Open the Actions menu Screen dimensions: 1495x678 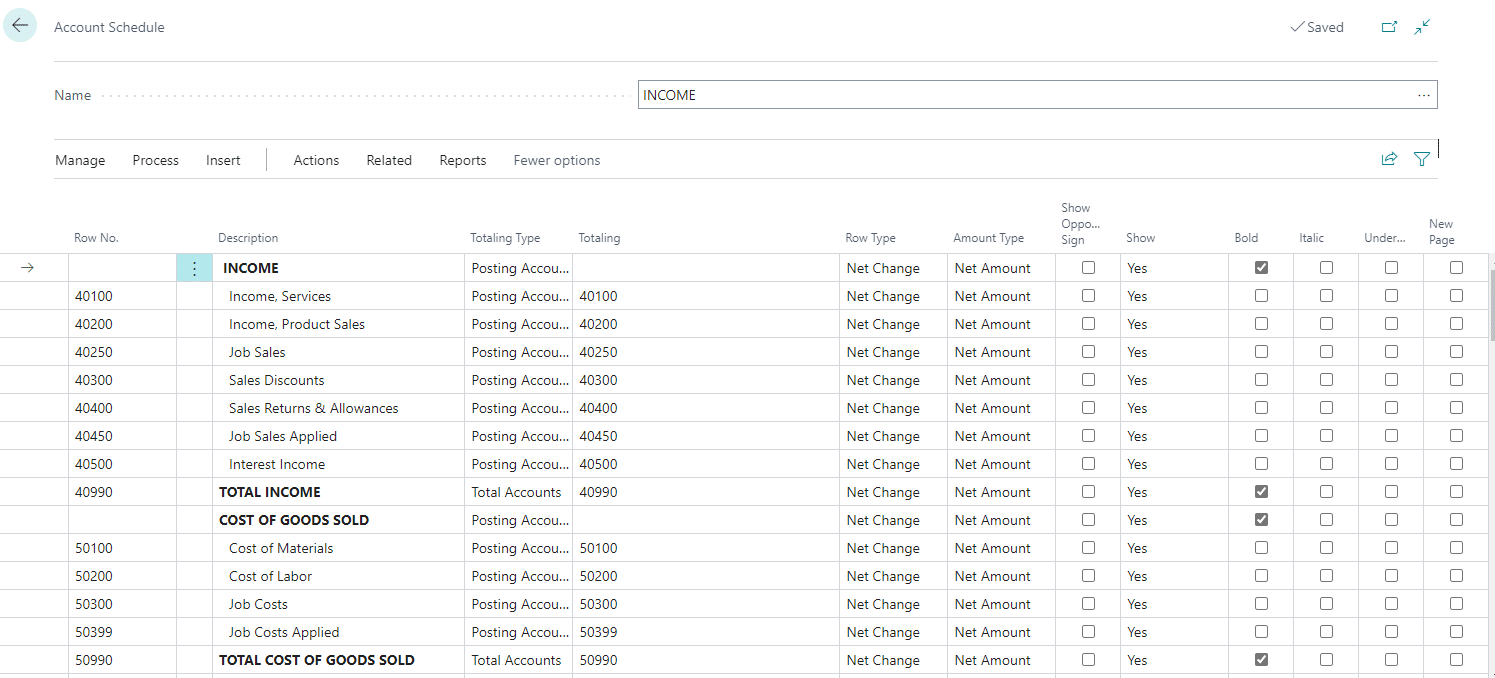tap(316, 160)
